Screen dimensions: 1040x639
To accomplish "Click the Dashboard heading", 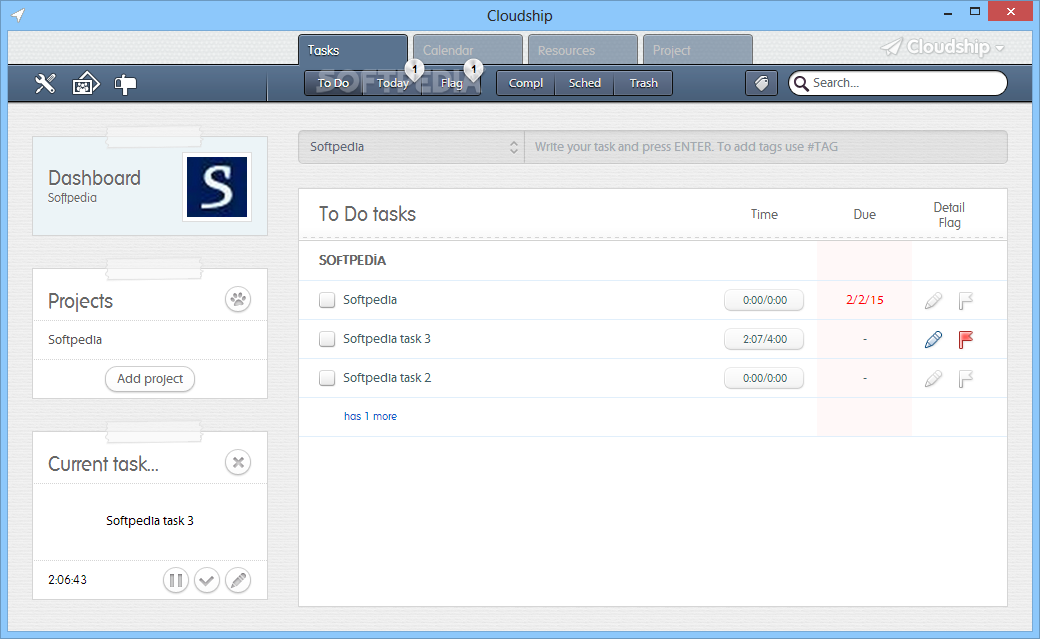I will [94, 178].
